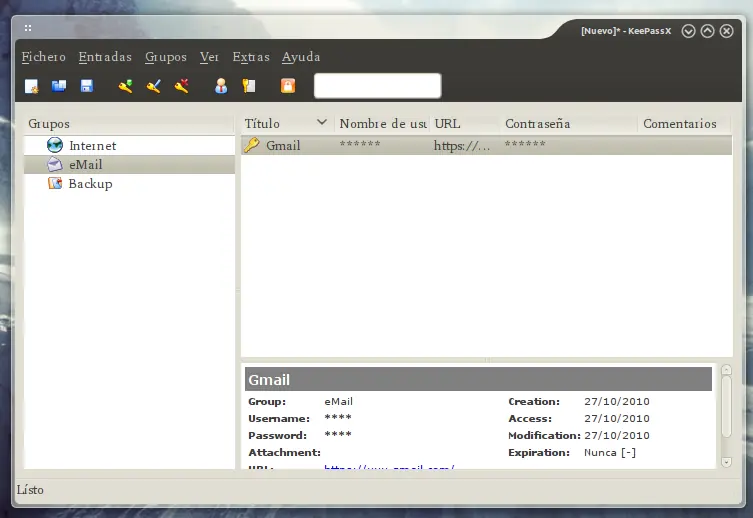Viewport: 753px width, 518px height.
Task: Open the Extras menu
Action: coord(251,57)
